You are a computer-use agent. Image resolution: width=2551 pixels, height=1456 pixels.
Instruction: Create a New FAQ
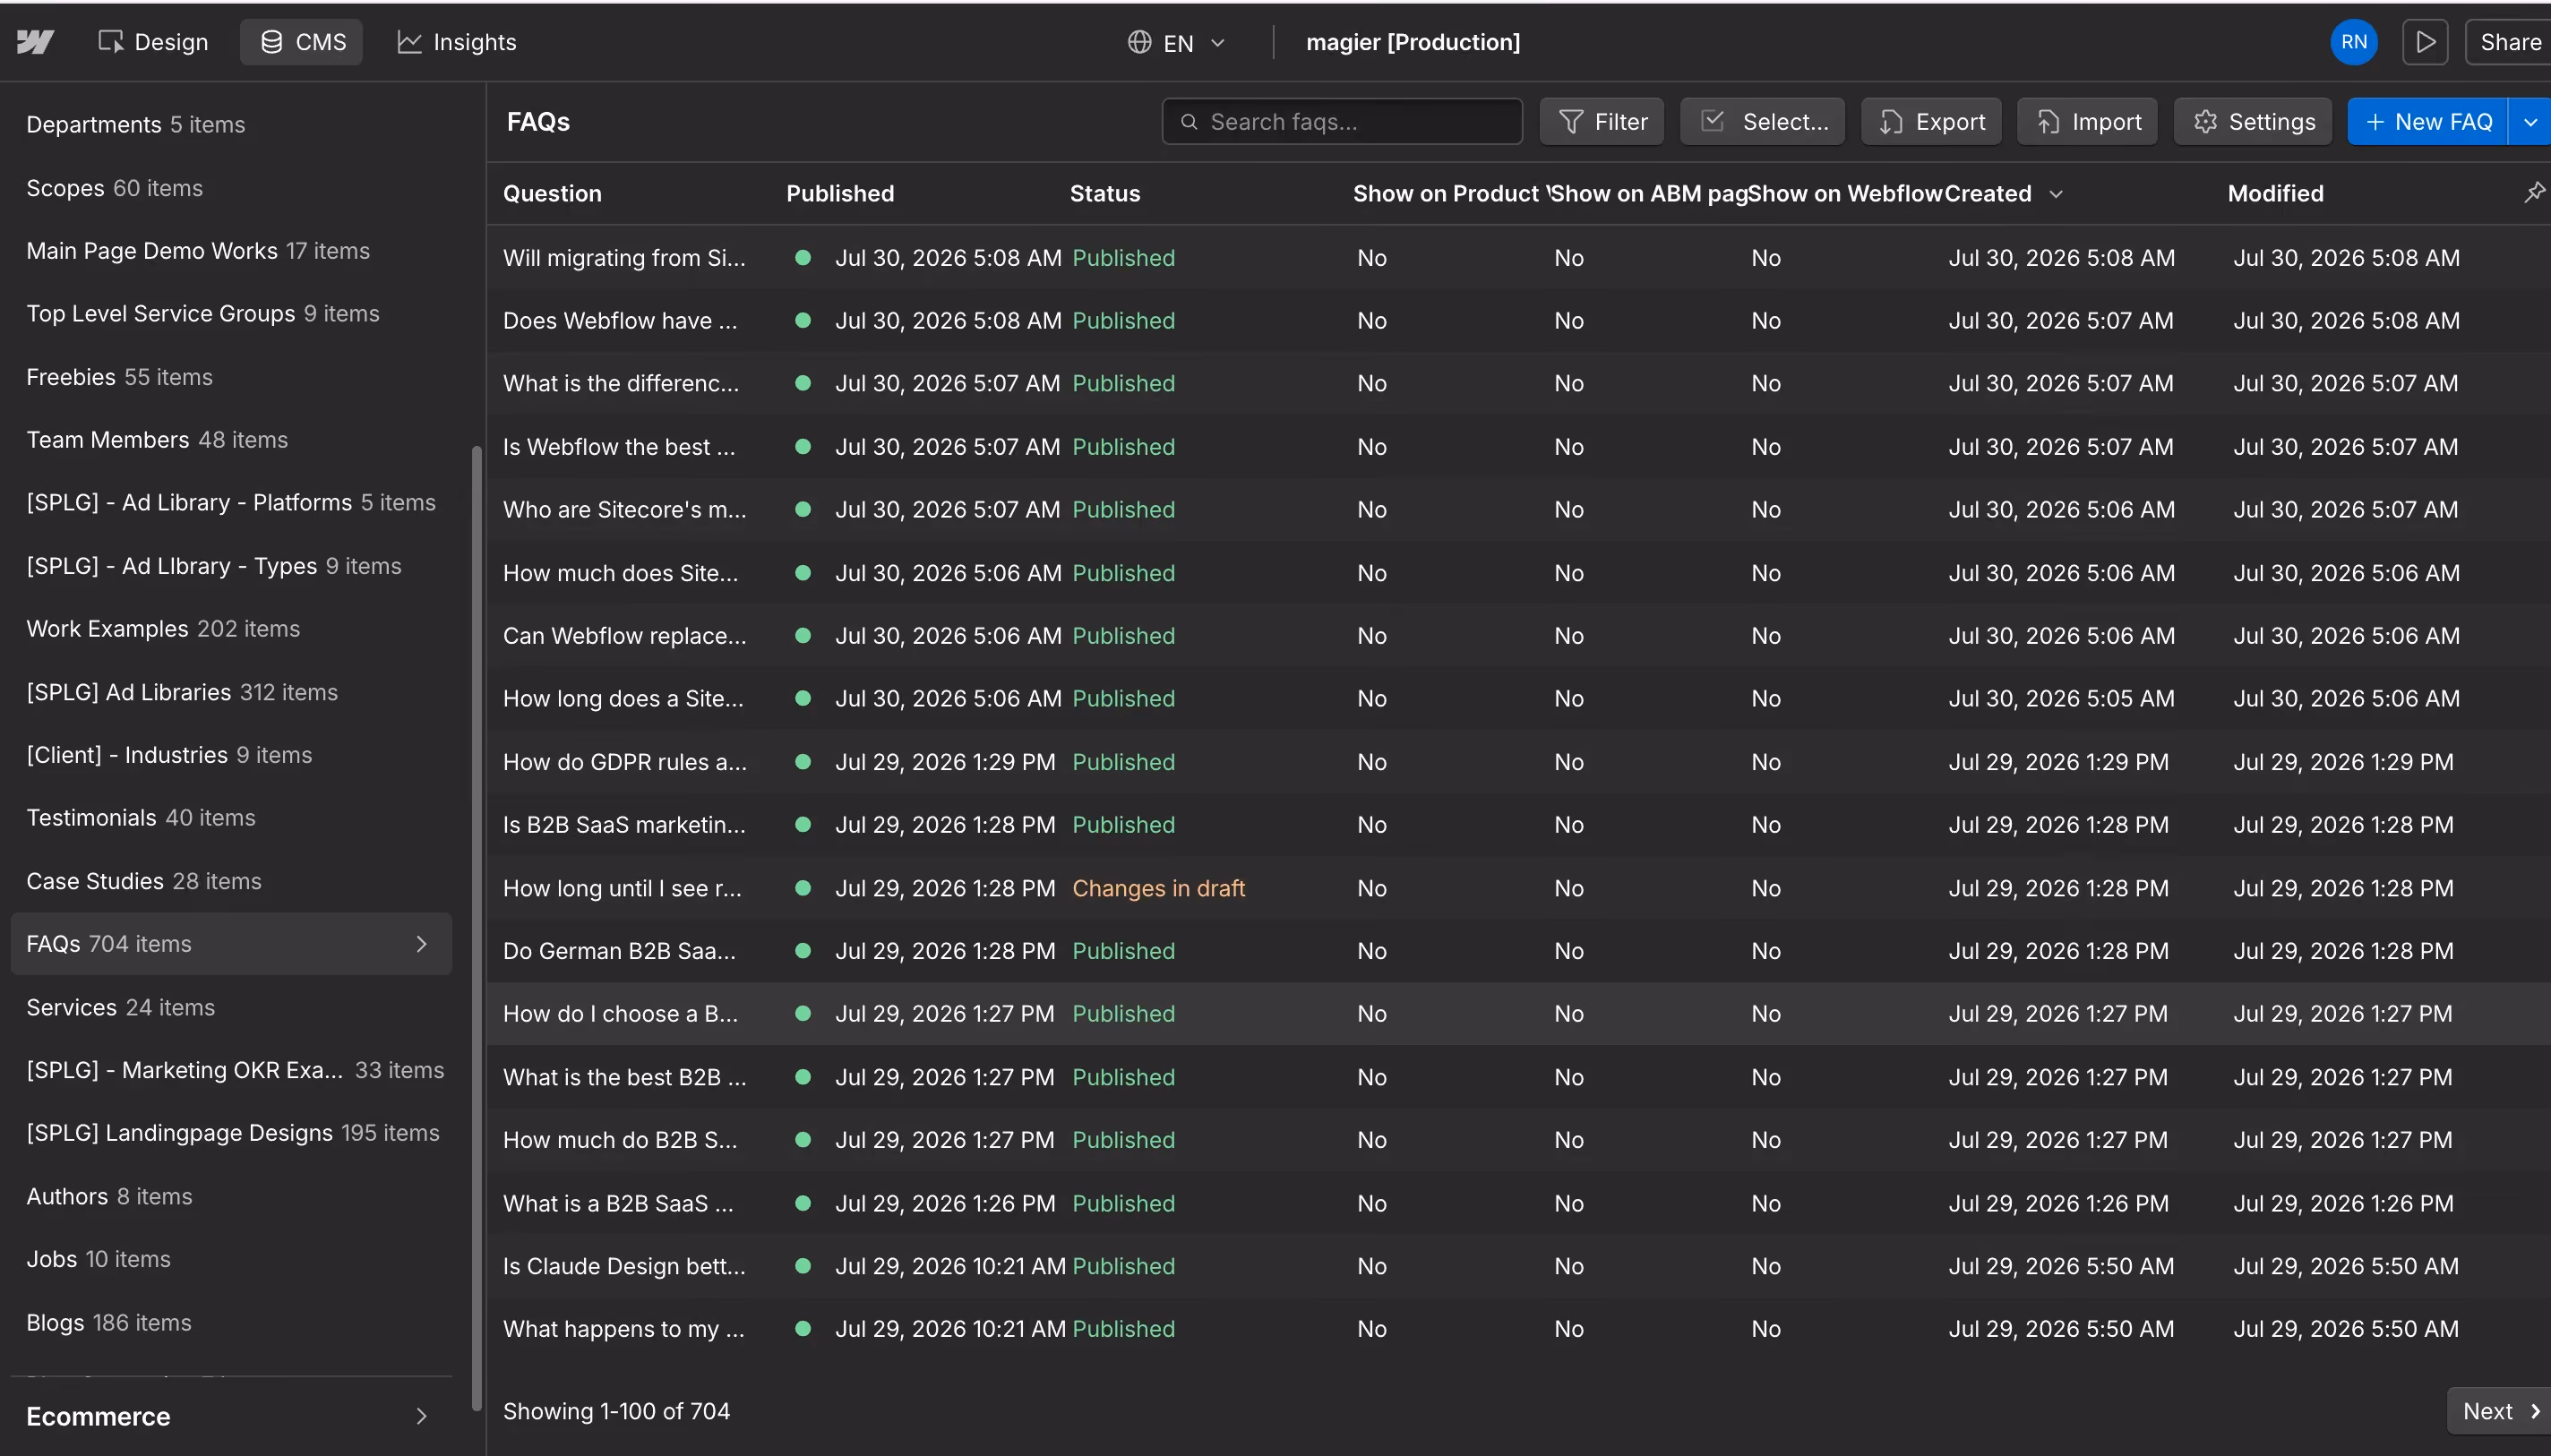tap(2428, 122)
